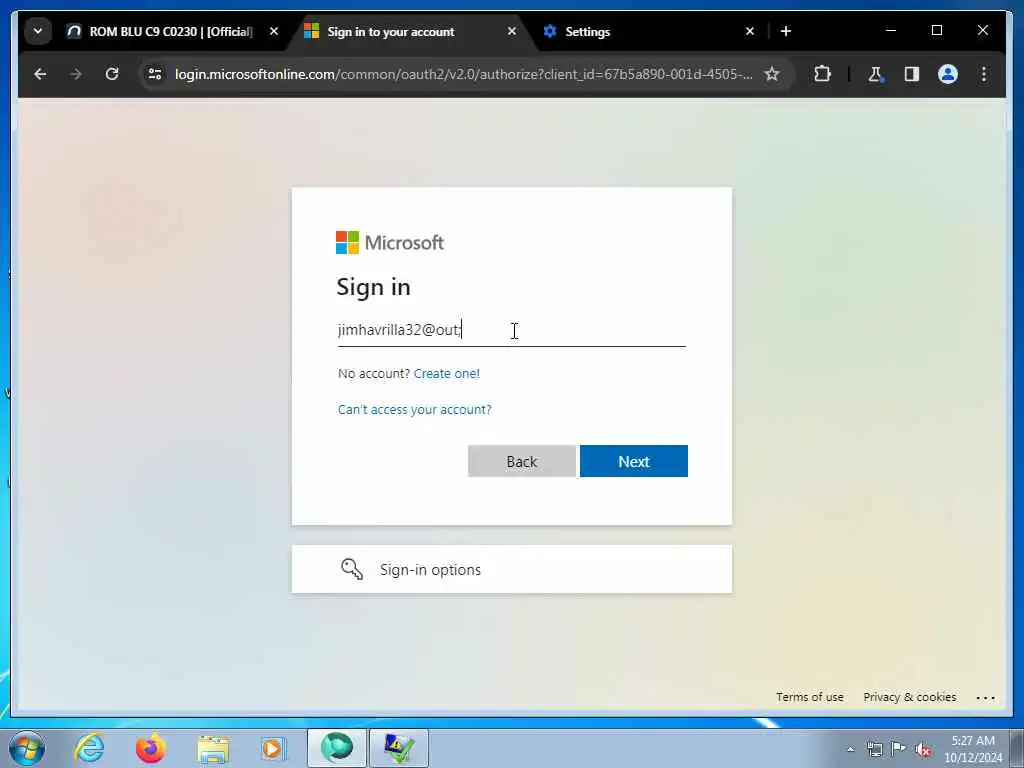Image resolution: width=1024 pixels, height=768 pixels.
Task: Open the taskbar clock showing 5:27 AM
Action: (973, 749)
